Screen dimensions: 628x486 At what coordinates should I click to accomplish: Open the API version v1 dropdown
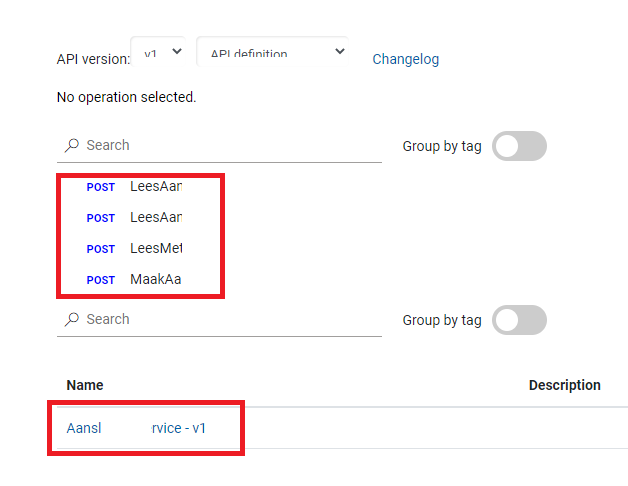pos(158,52)
